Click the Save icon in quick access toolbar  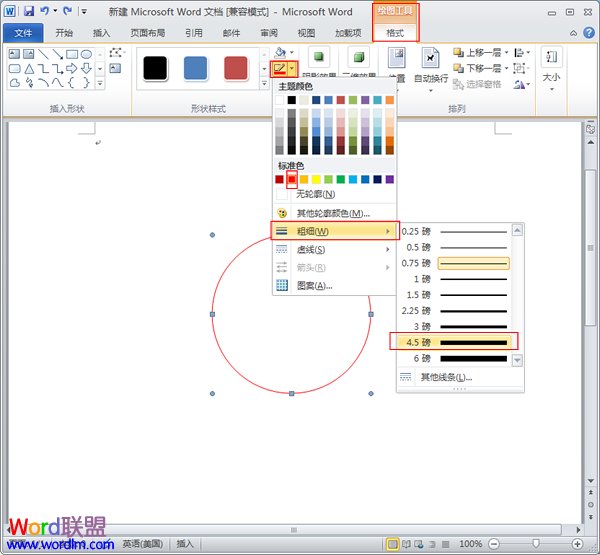tap(28, 12)
